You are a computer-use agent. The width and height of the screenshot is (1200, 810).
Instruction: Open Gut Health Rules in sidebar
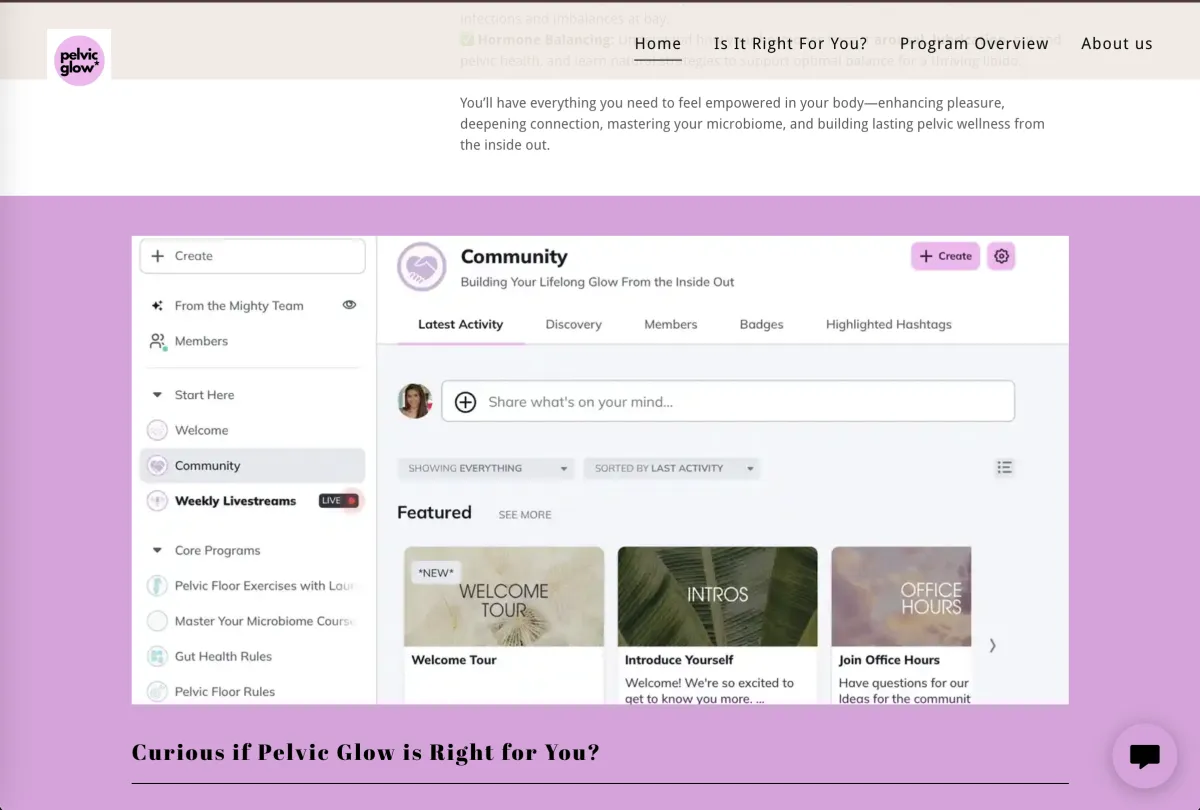coord(223,656)
